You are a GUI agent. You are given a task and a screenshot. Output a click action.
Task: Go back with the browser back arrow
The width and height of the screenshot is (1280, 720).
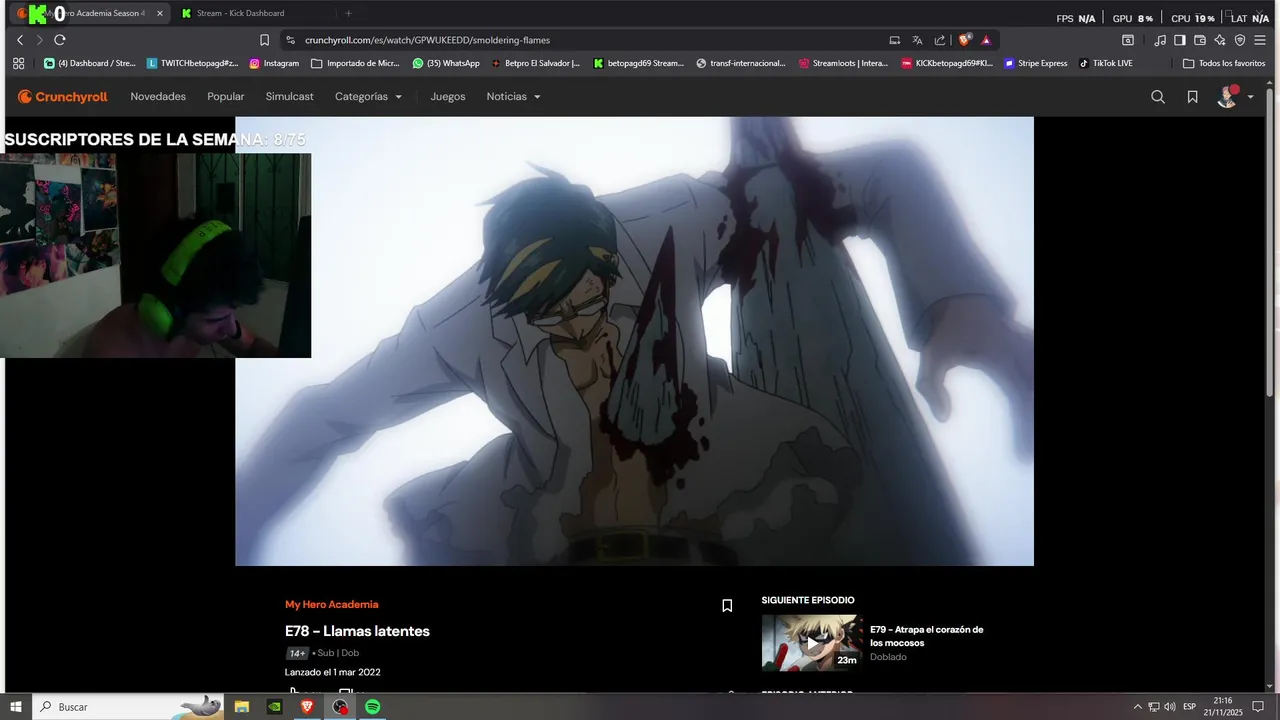[20, 40]
